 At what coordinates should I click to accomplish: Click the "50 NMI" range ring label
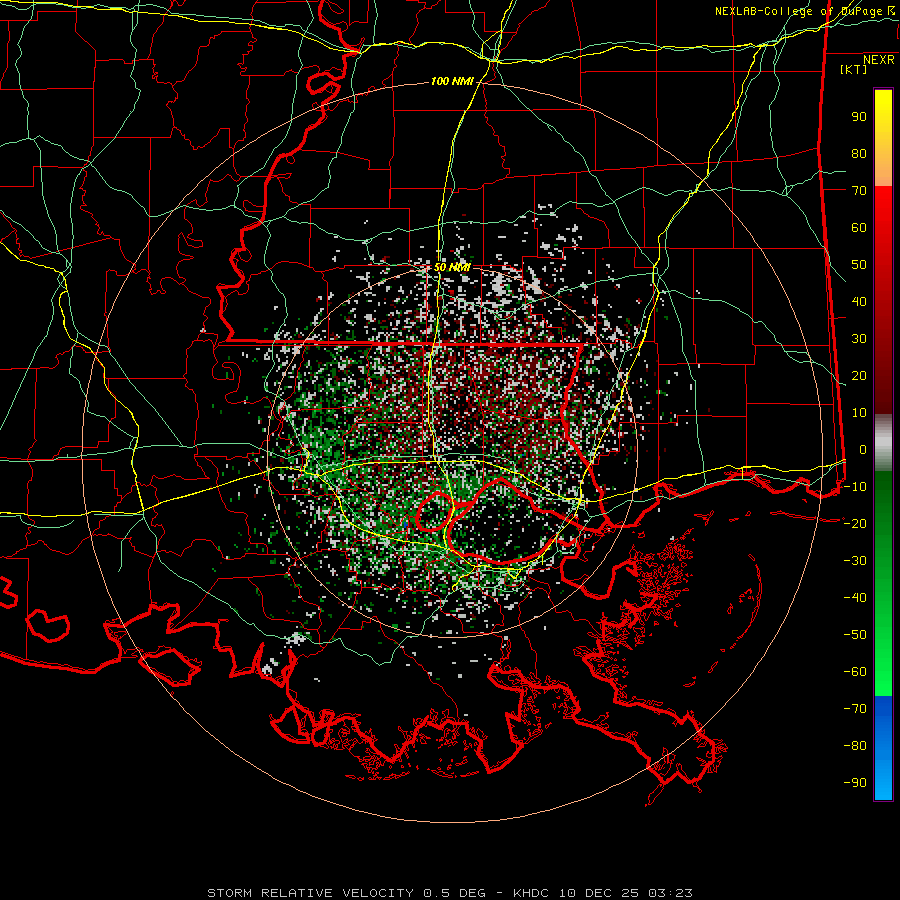(x=452, y=267)
